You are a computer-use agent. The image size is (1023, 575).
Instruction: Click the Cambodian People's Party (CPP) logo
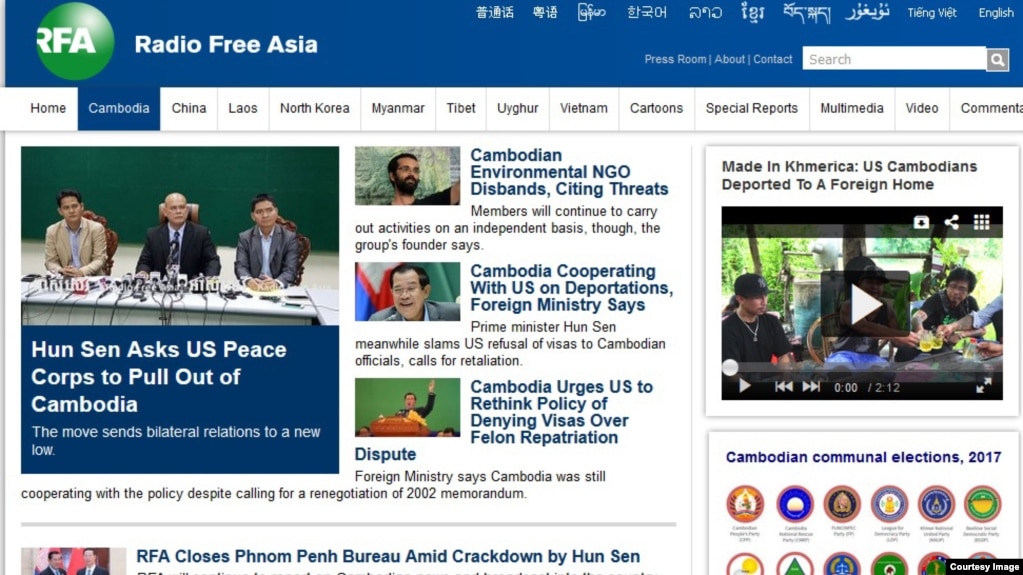(744, 504)
